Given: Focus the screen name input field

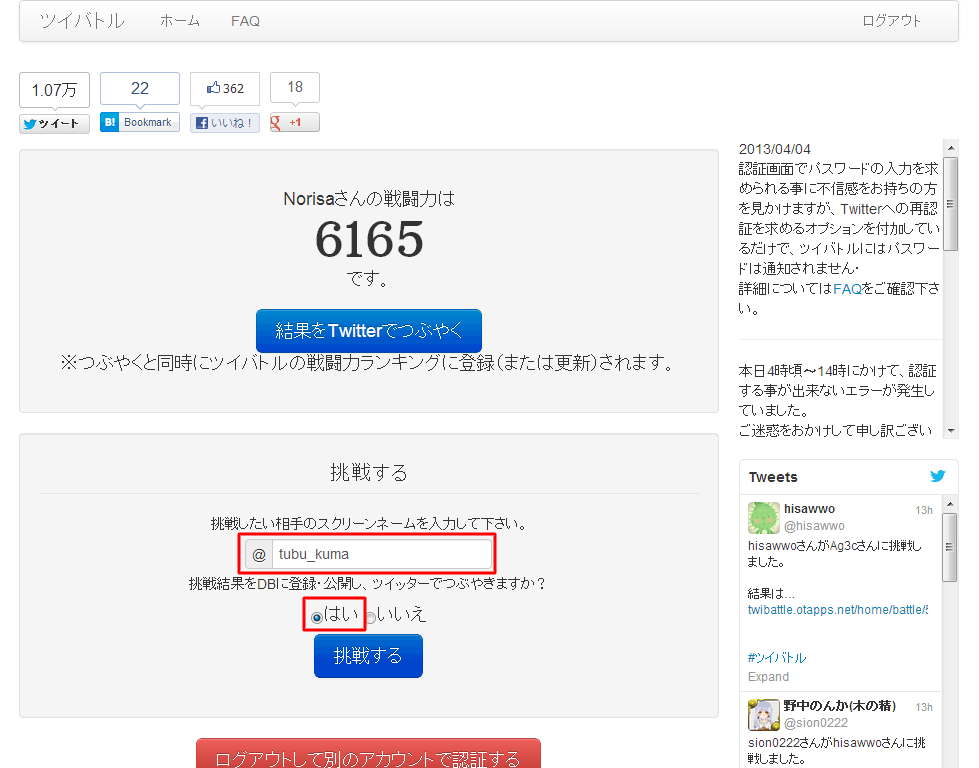Looking at the screenshot, I should coord(381,554).
